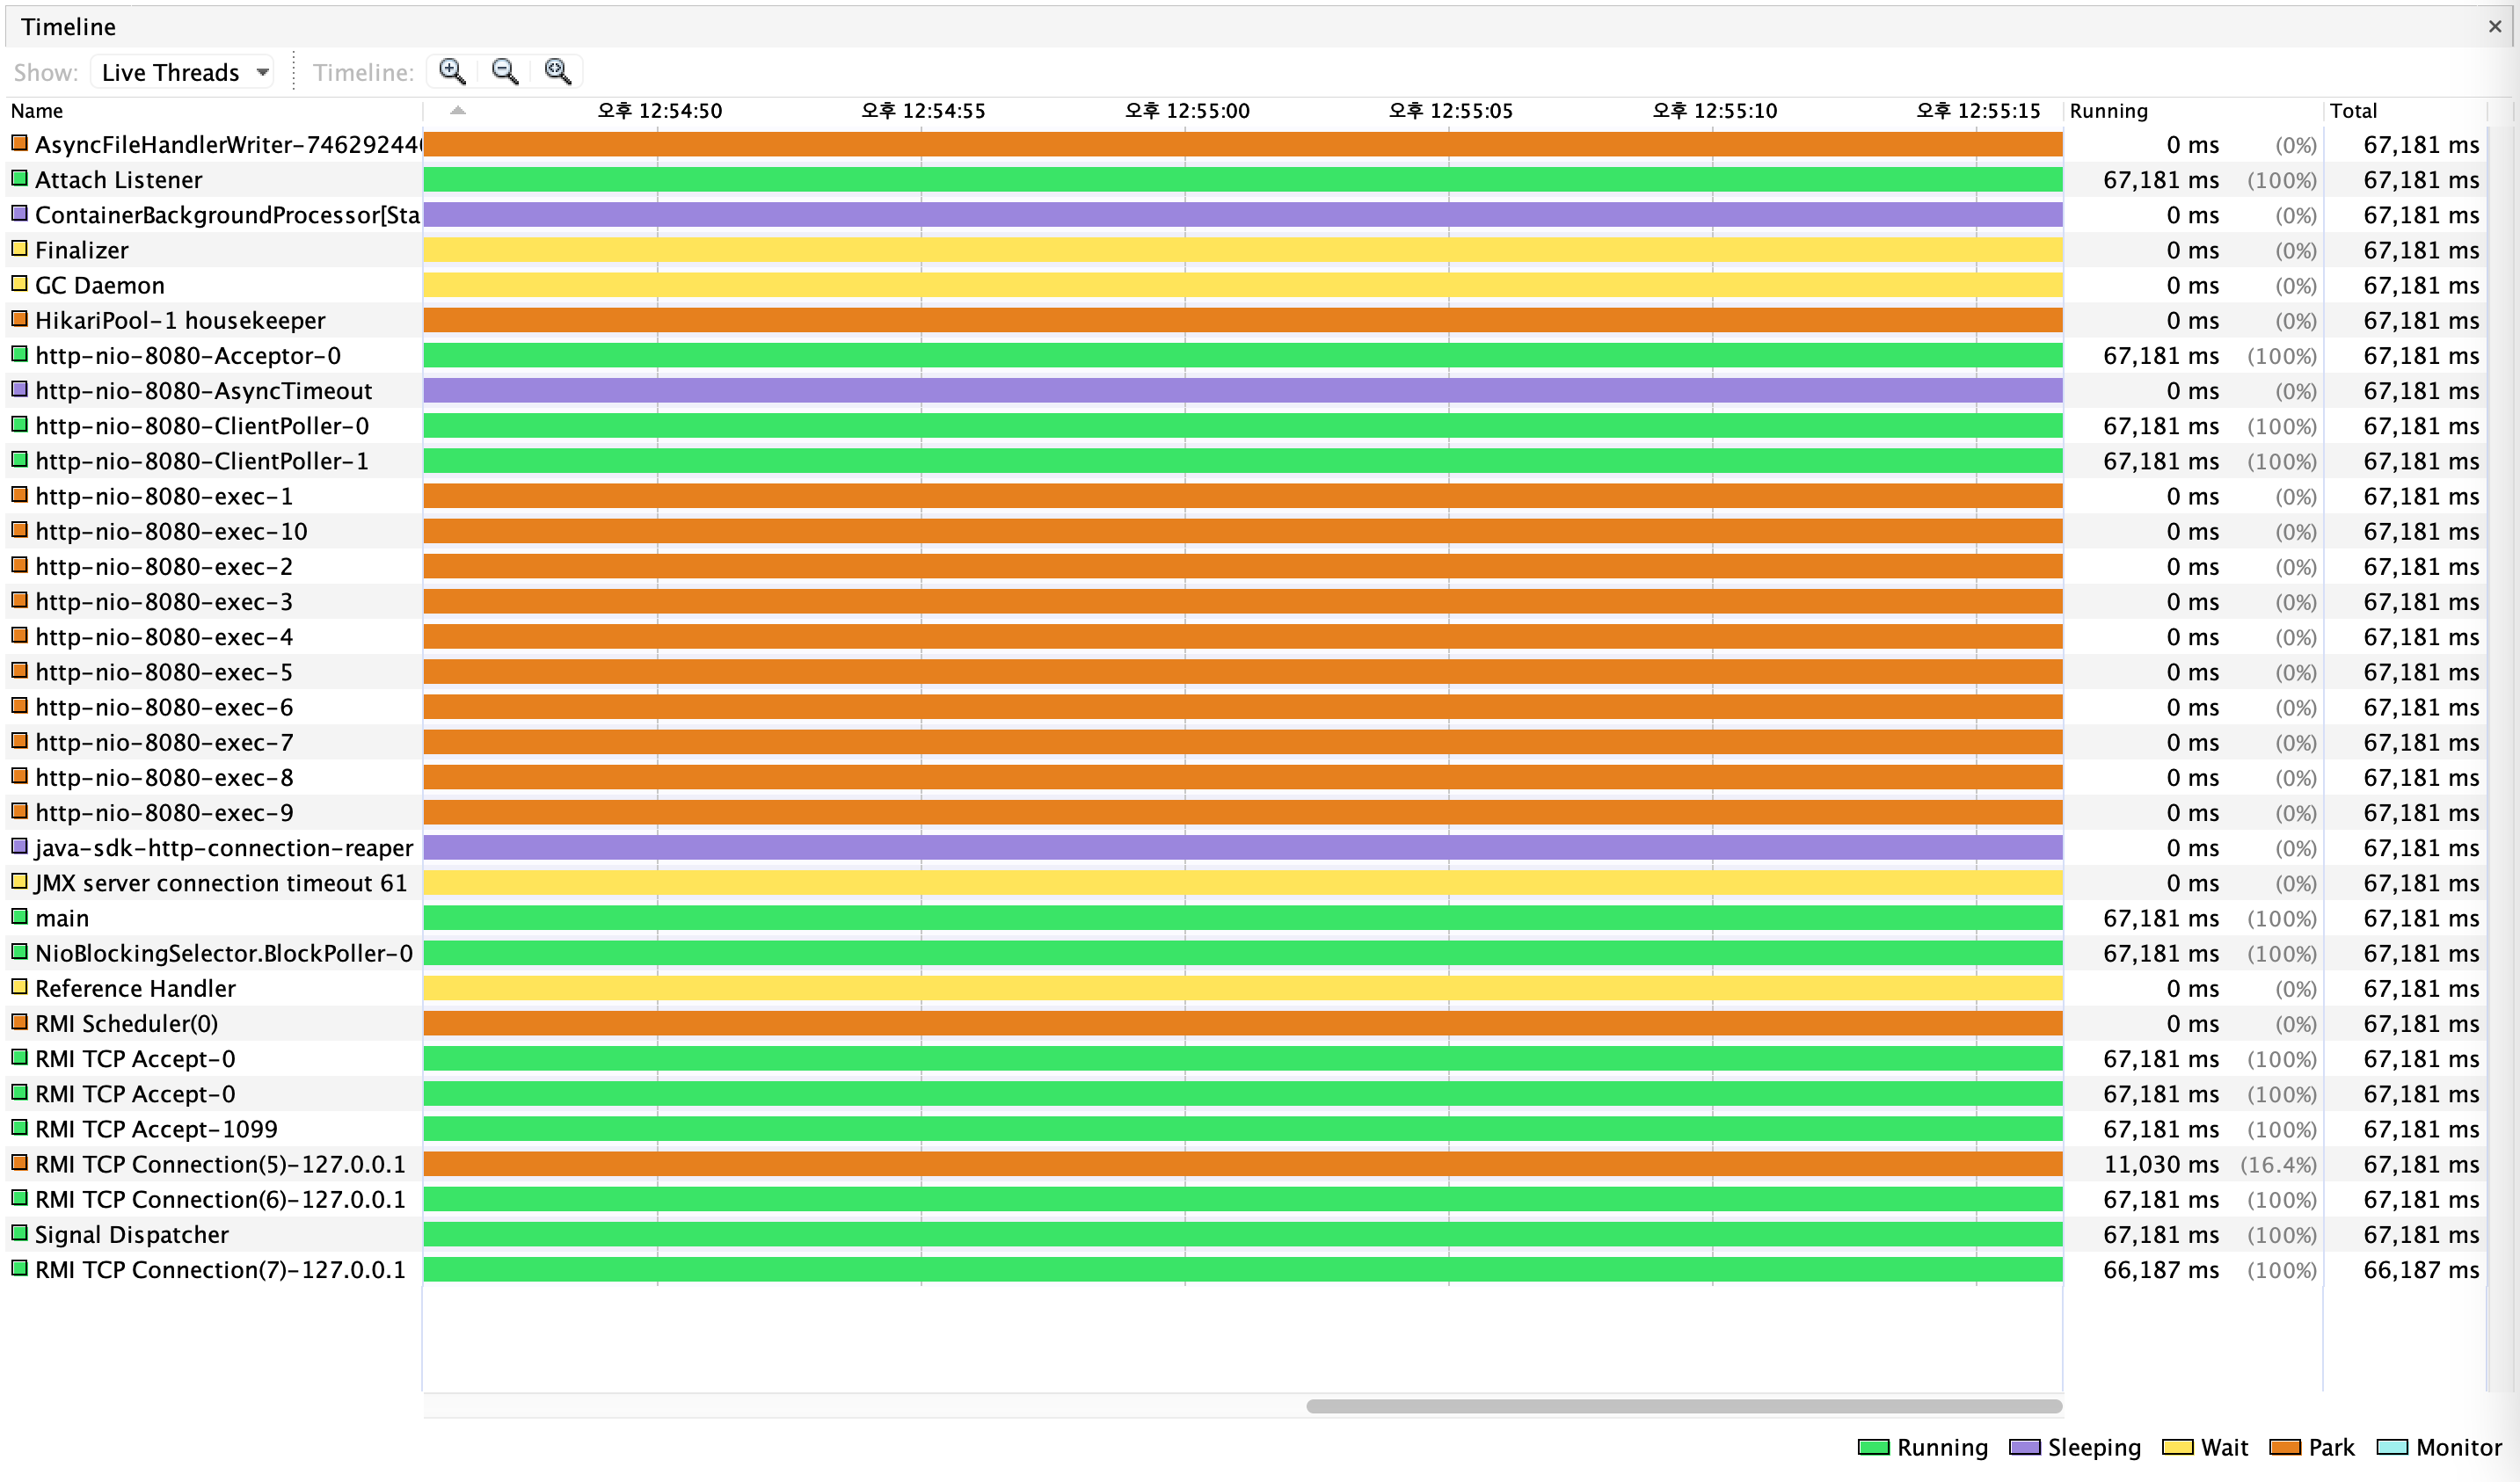Click the horizontal timeline scrollbar thumb
This screenshot has height=1482, width=2520.
click(x=1683, y=1406)
